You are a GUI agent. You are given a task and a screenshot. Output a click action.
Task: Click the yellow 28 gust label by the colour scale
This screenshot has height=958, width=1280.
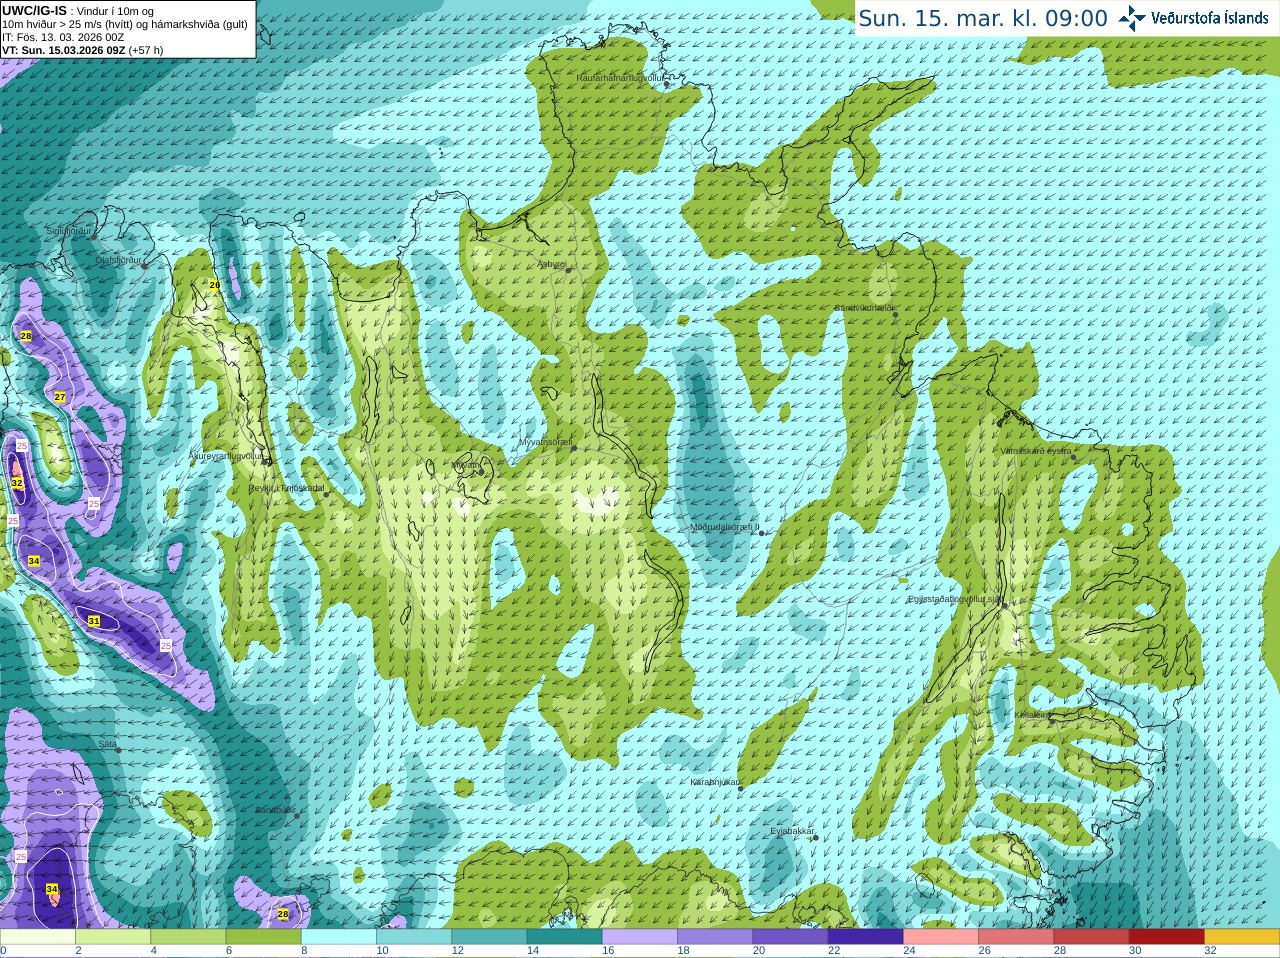click(x=283, y=914)
